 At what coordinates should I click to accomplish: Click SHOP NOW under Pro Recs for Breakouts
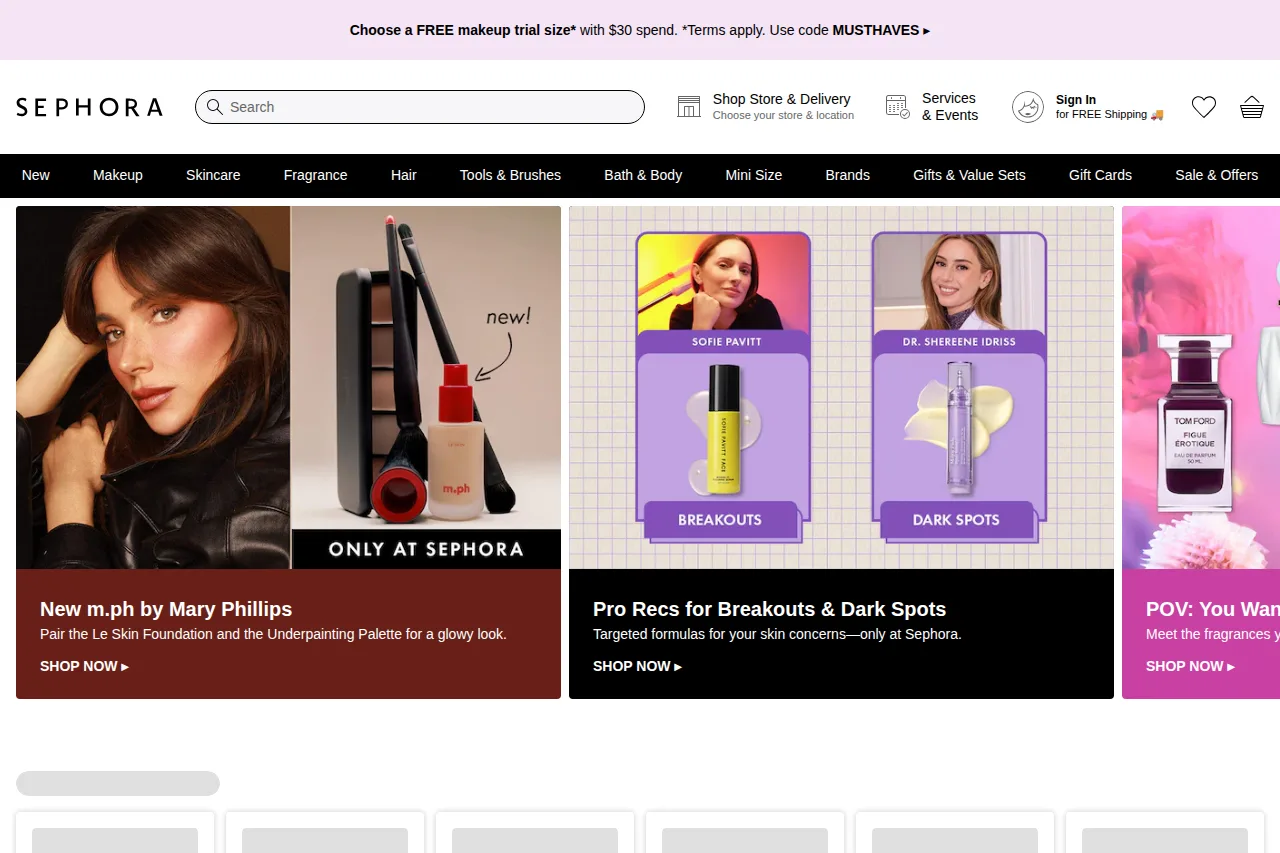click(637, 666)
